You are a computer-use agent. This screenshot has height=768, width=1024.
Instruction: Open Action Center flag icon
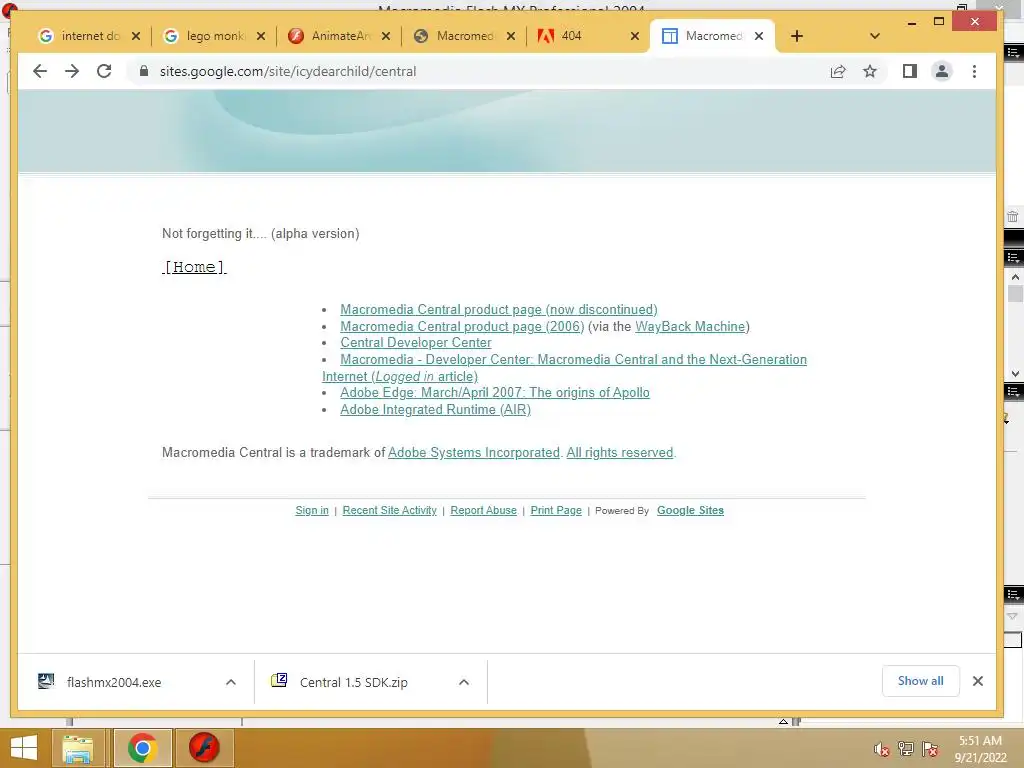pos(930,749)
